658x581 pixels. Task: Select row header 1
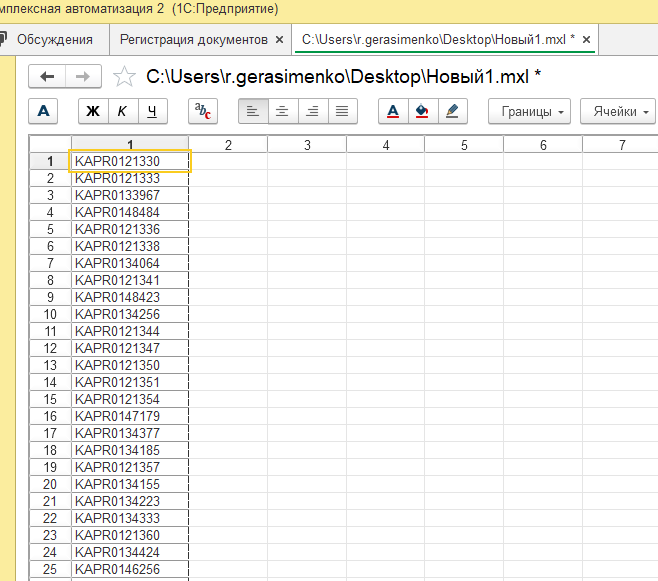(x=50, y=161)
